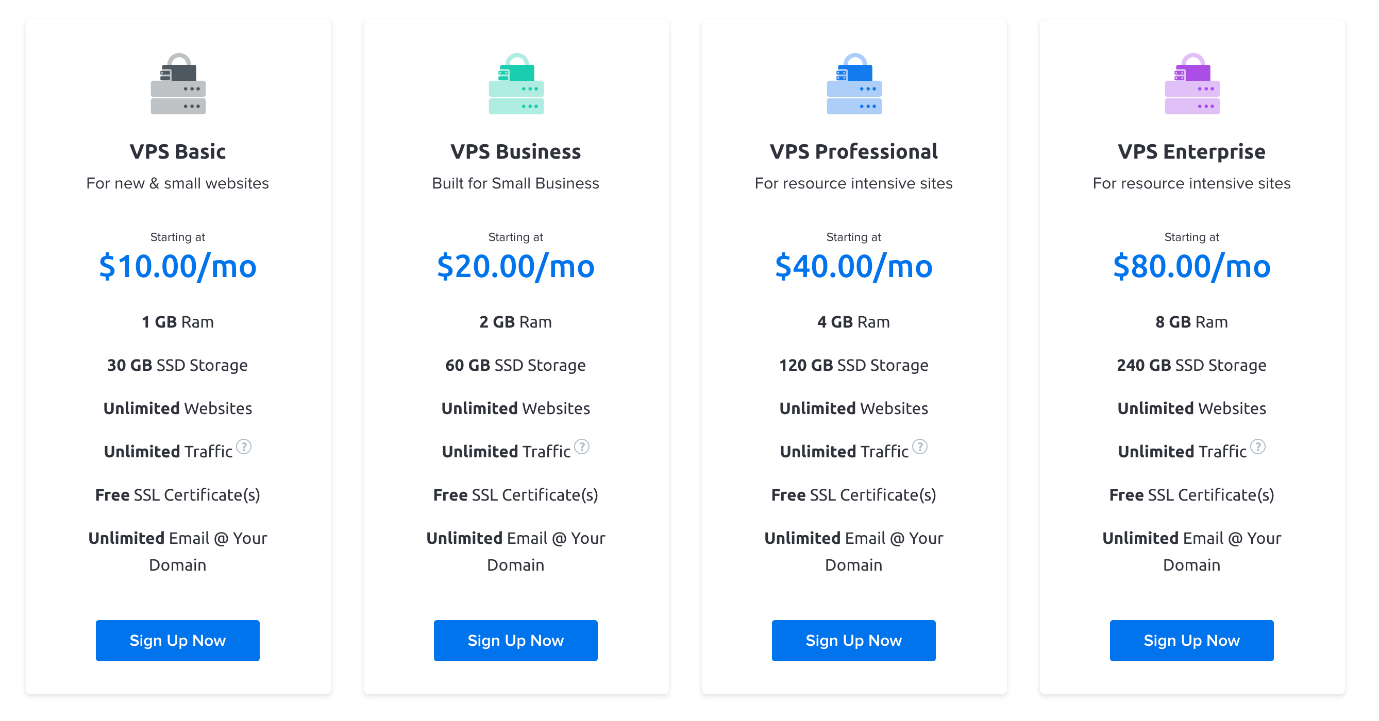Select the $80.00/mo price text
1379x721 pixels.
[1192, 266]
